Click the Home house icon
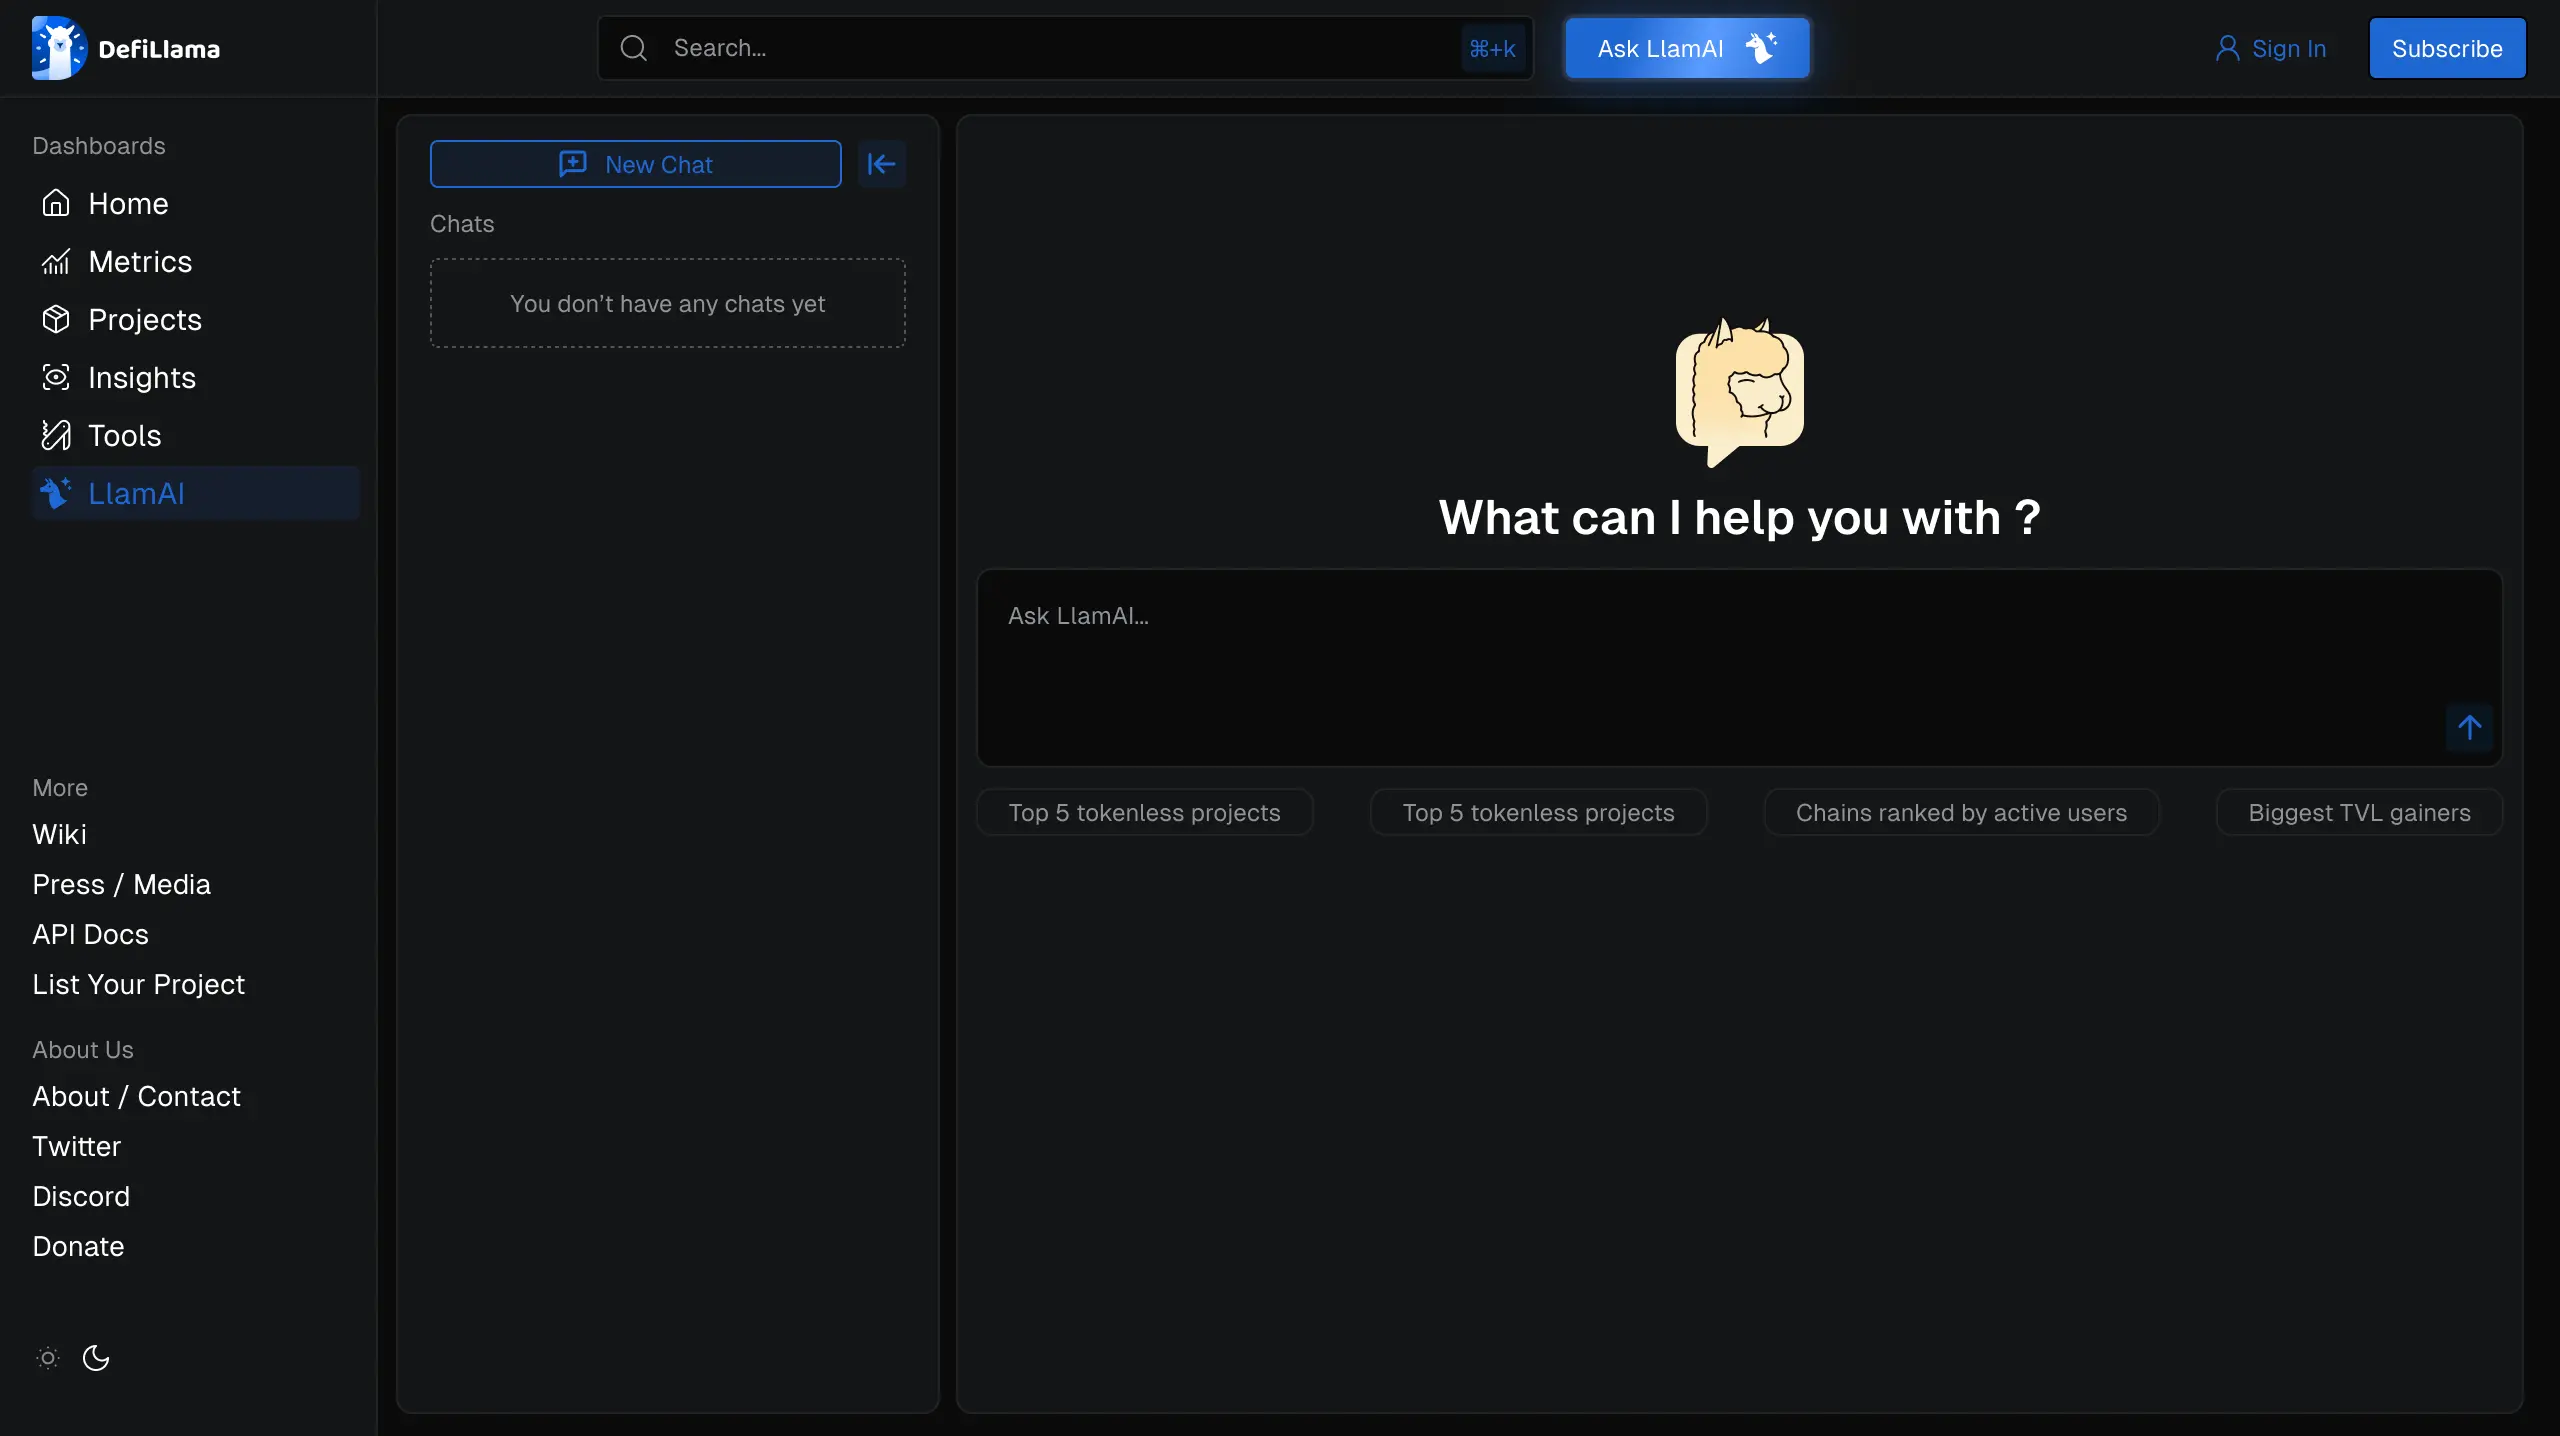Viewport: 2560px width, 1436px height. tap(56, 203)
